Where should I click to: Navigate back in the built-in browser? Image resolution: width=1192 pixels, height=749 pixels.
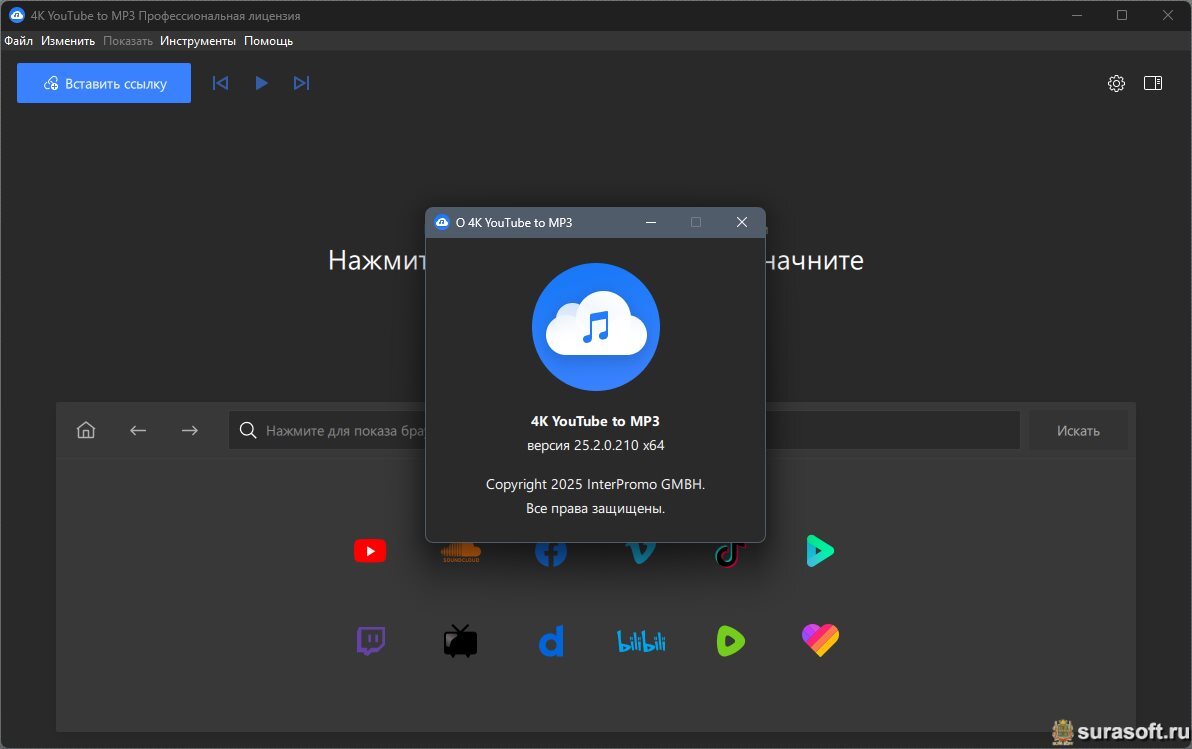pos(138,430)
